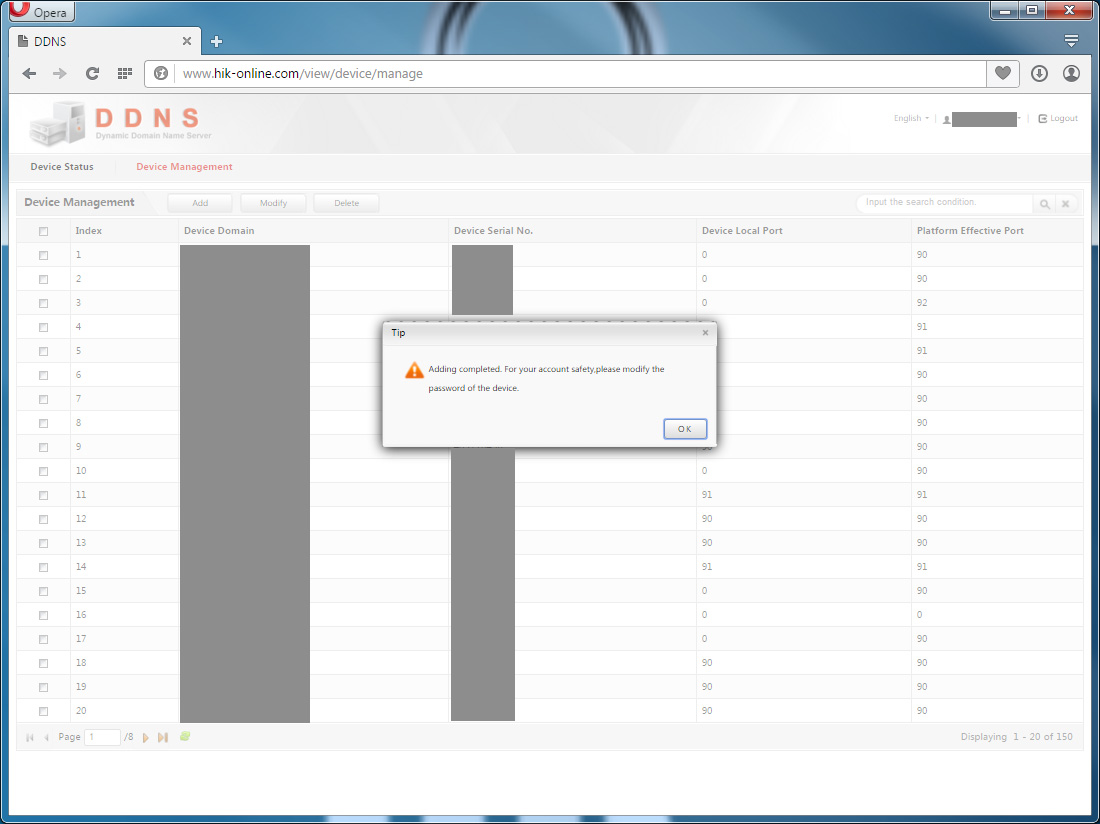Viewport: 1100px width, 824px height.
Task: Go to last page arrow
Action: coord(163,738)
